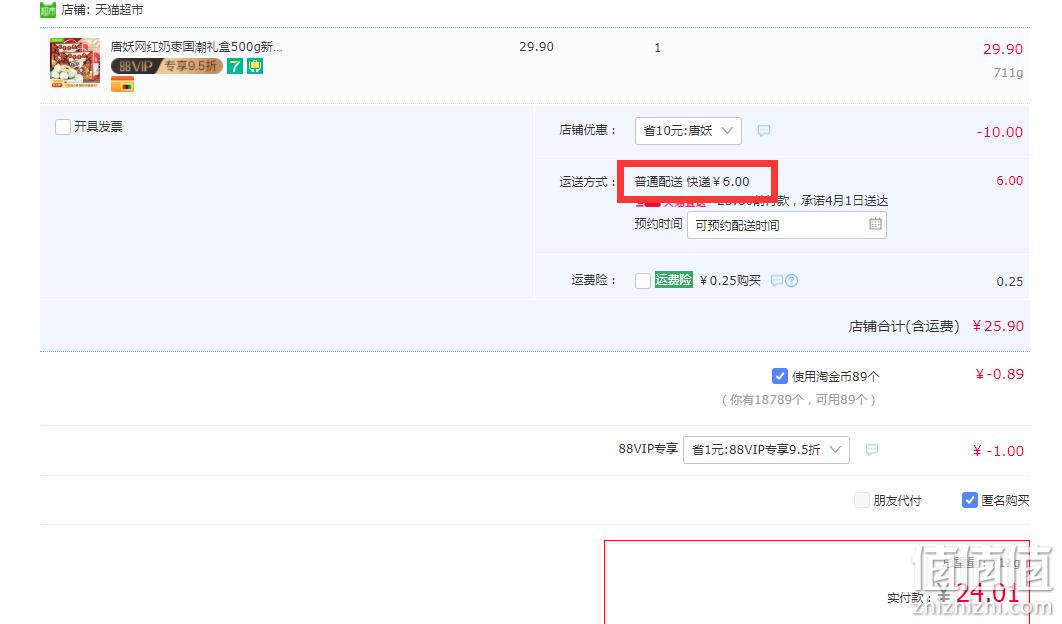Click the ¥-0.89 Taobao coin deduction
The image size is (1062, 624).
(999, 374)
